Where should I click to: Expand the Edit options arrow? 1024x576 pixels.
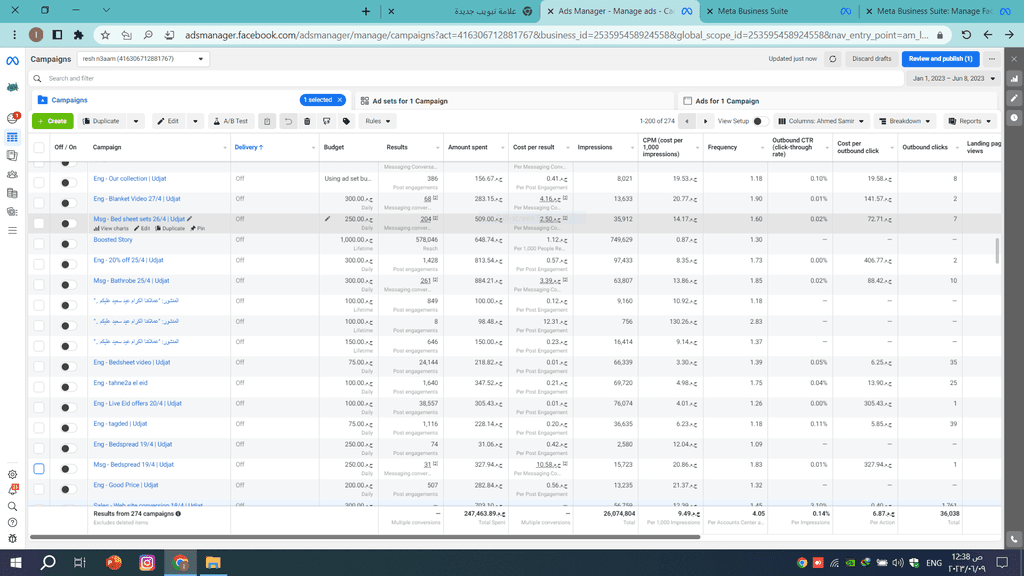pos(195,121)
